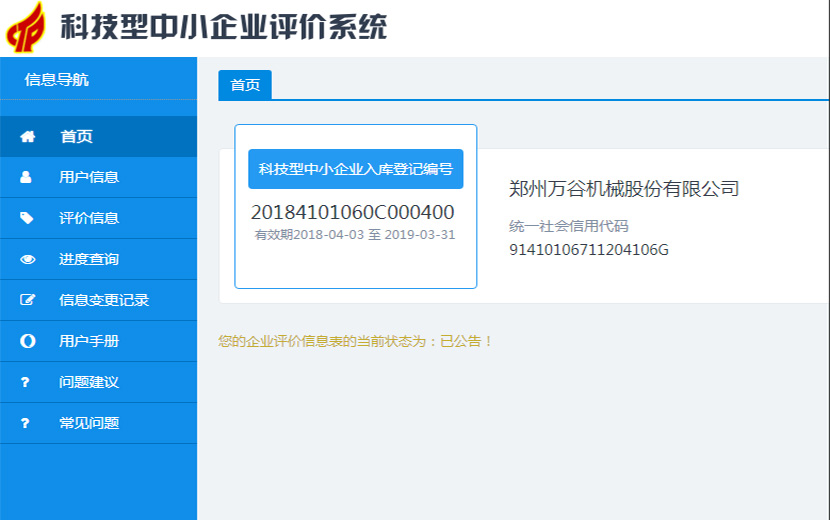Click the user icon beside 用户信息
830x520 pixels.
[27, 177]
